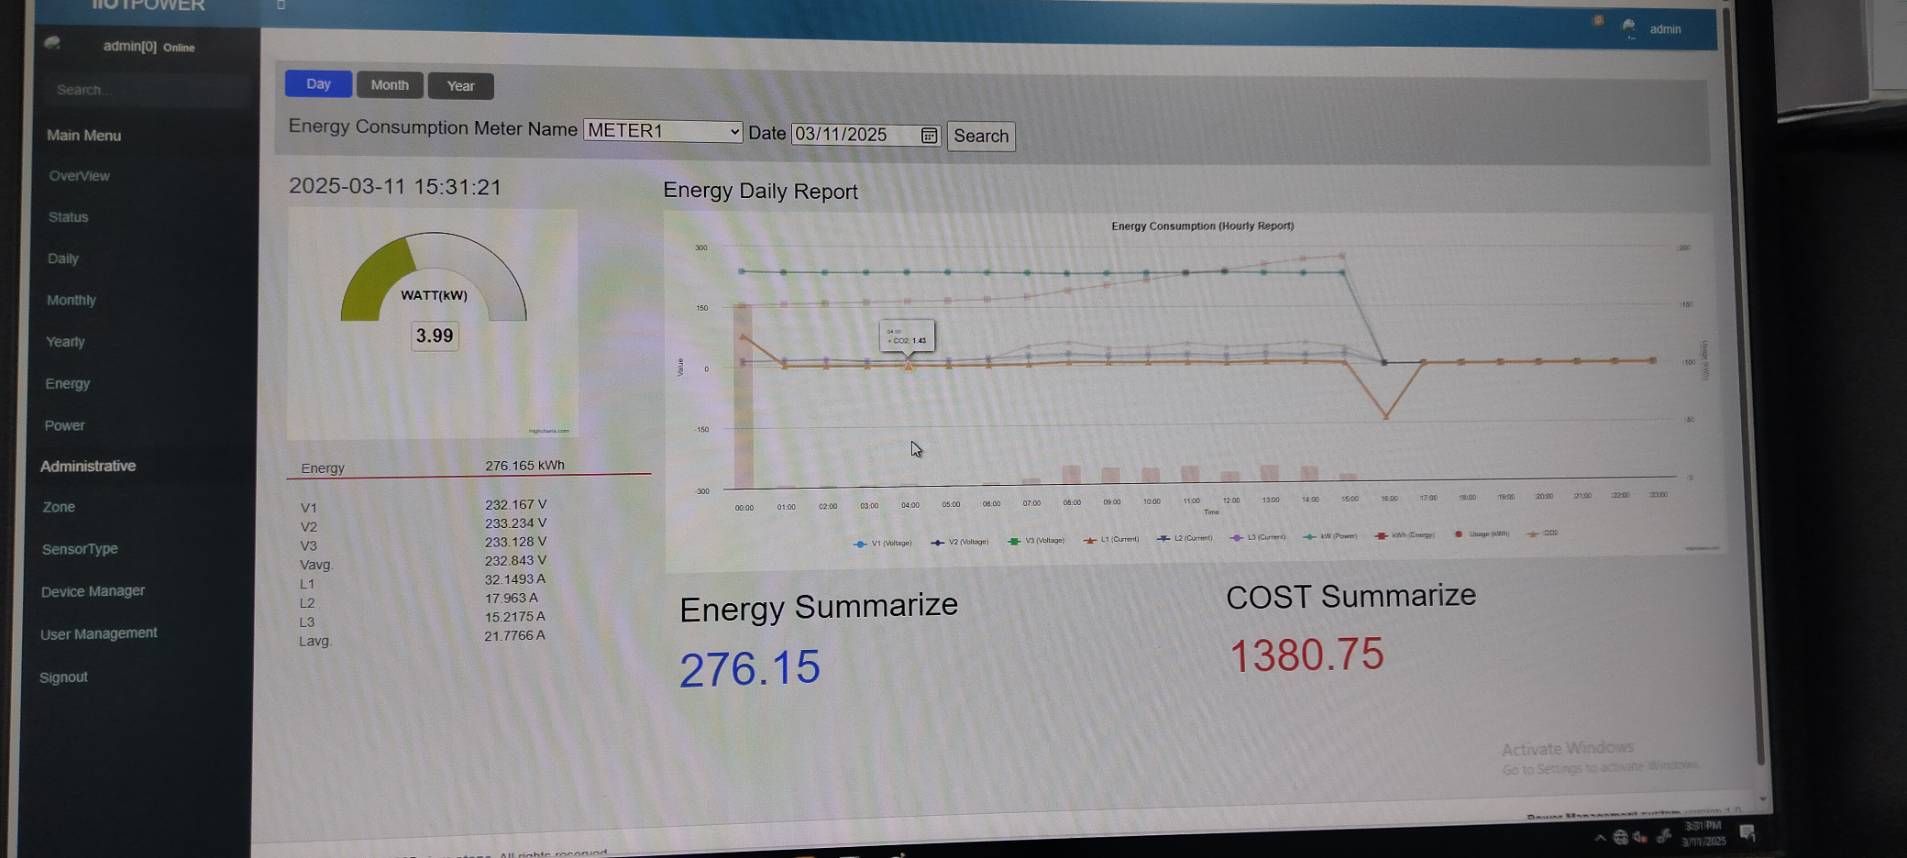Open the Meter Name dropdown showing METER1
This screenshot has width=1907, height=858.
(x=662, y=131)
